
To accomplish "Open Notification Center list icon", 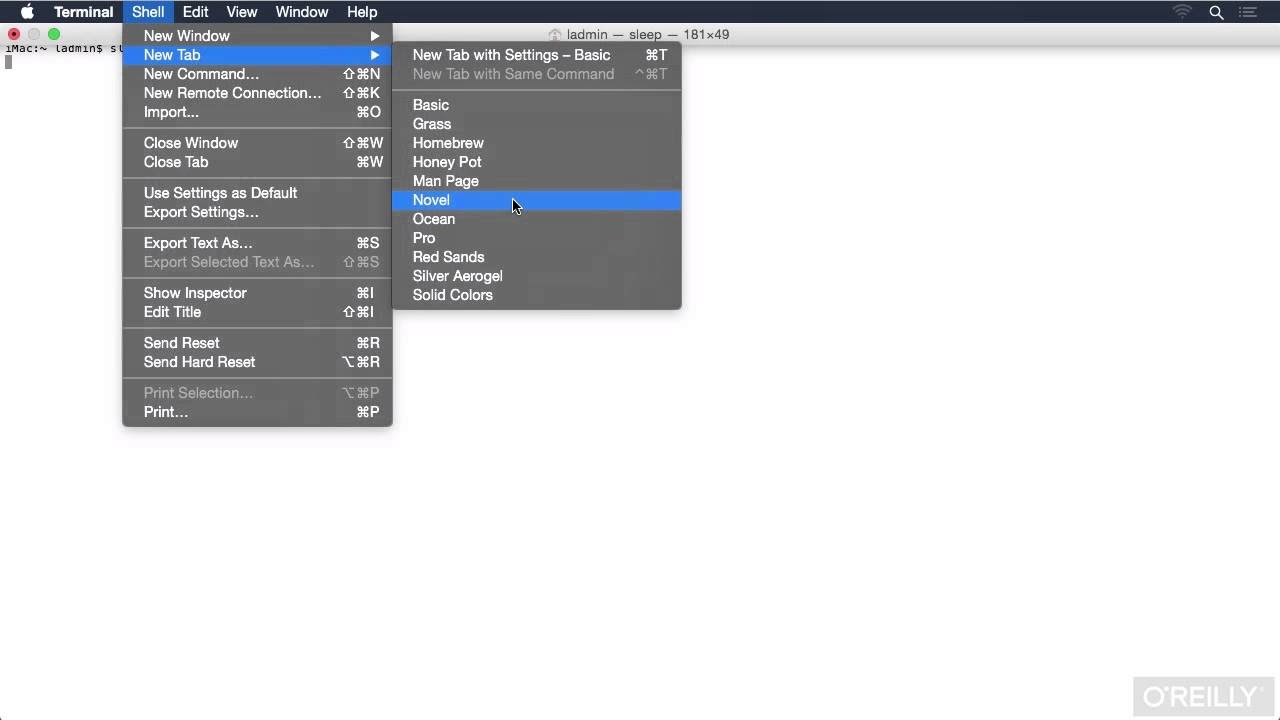I will [1248, 12].
